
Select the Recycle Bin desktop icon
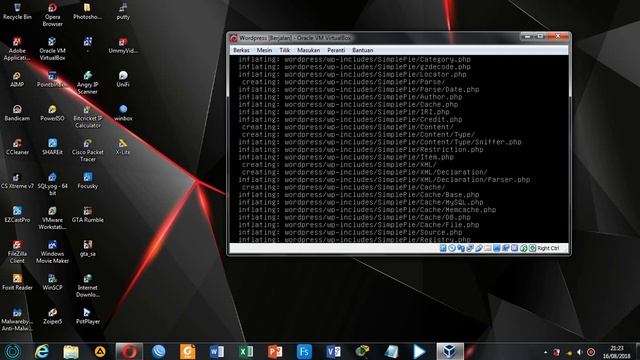[x=17, y=11]
